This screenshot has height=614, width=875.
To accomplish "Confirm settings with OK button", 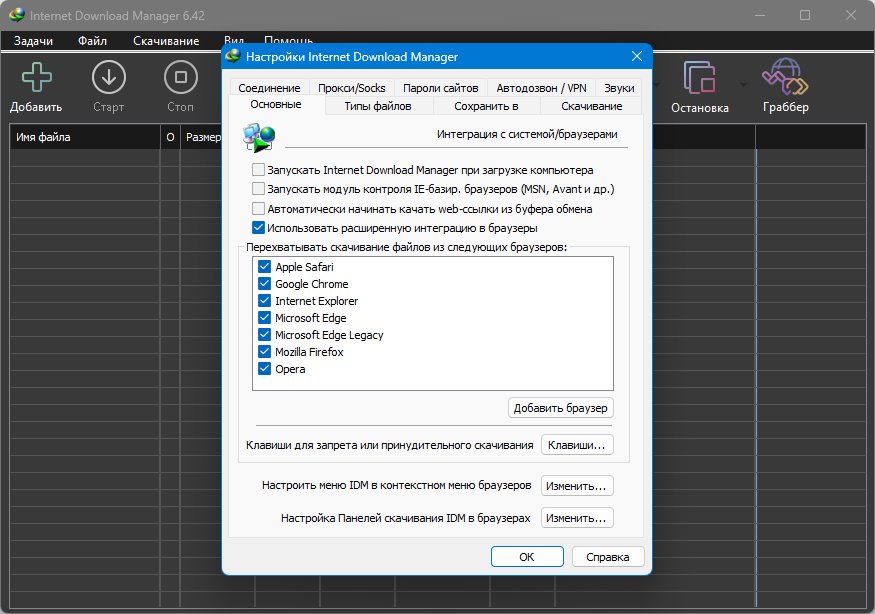I will pyautogui.click(x=527, y=557).
